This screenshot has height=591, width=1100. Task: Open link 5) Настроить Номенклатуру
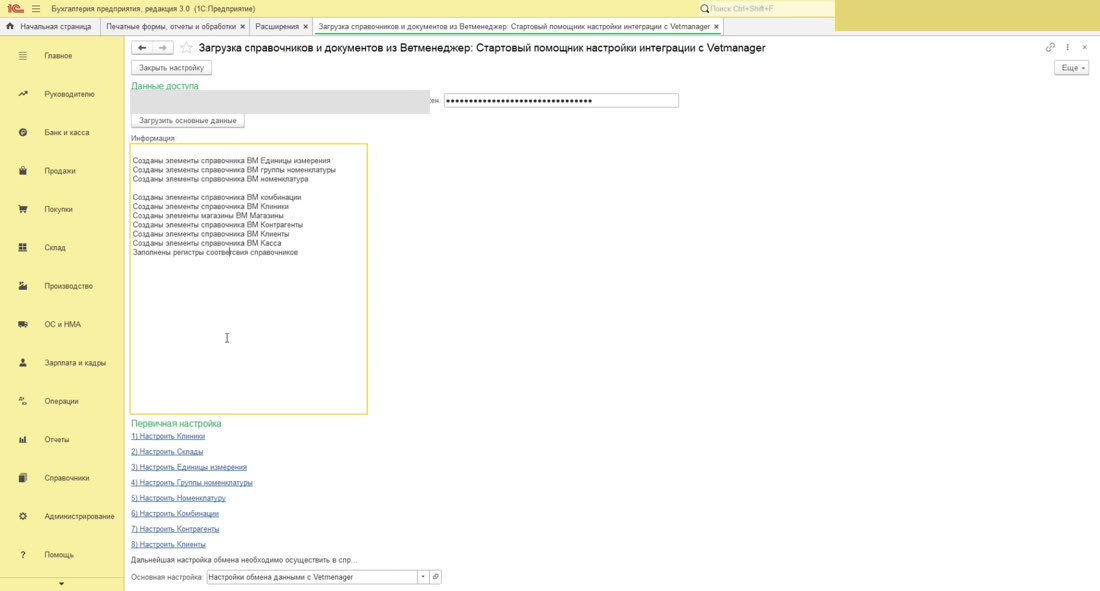[178, 498]
